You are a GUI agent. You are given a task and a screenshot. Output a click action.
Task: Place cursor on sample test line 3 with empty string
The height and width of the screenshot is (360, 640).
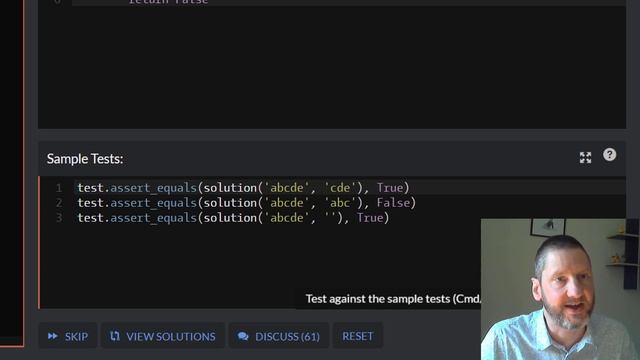click(233, 218)
